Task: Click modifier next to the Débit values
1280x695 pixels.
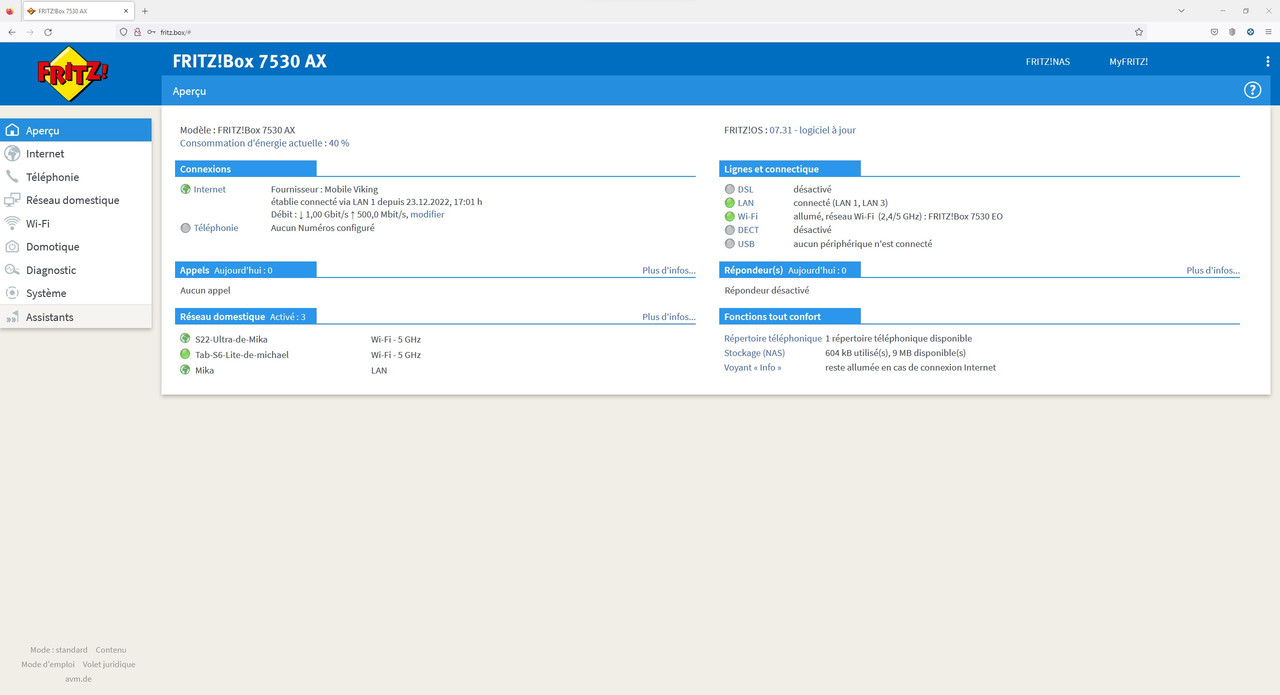Action: (427, 214)
